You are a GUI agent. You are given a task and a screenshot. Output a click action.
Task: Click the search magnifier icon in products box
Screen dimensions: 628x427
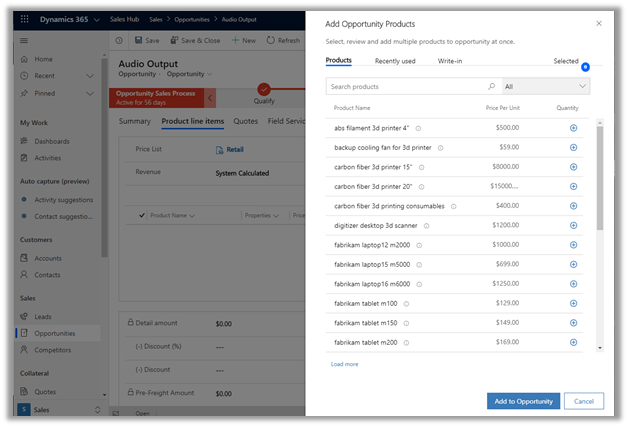coord(491,87)
